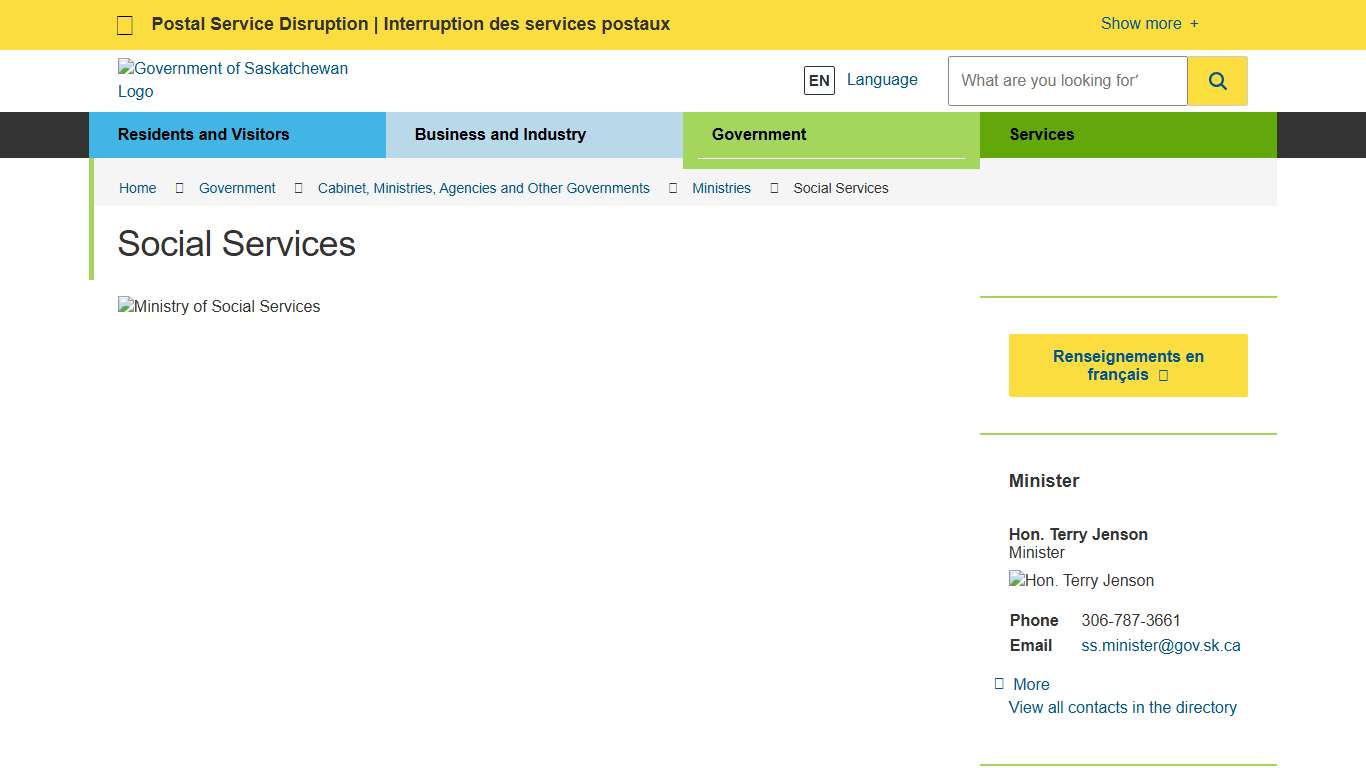
Task: Navigate to Home via the breadcrumb
Action: 137,188
